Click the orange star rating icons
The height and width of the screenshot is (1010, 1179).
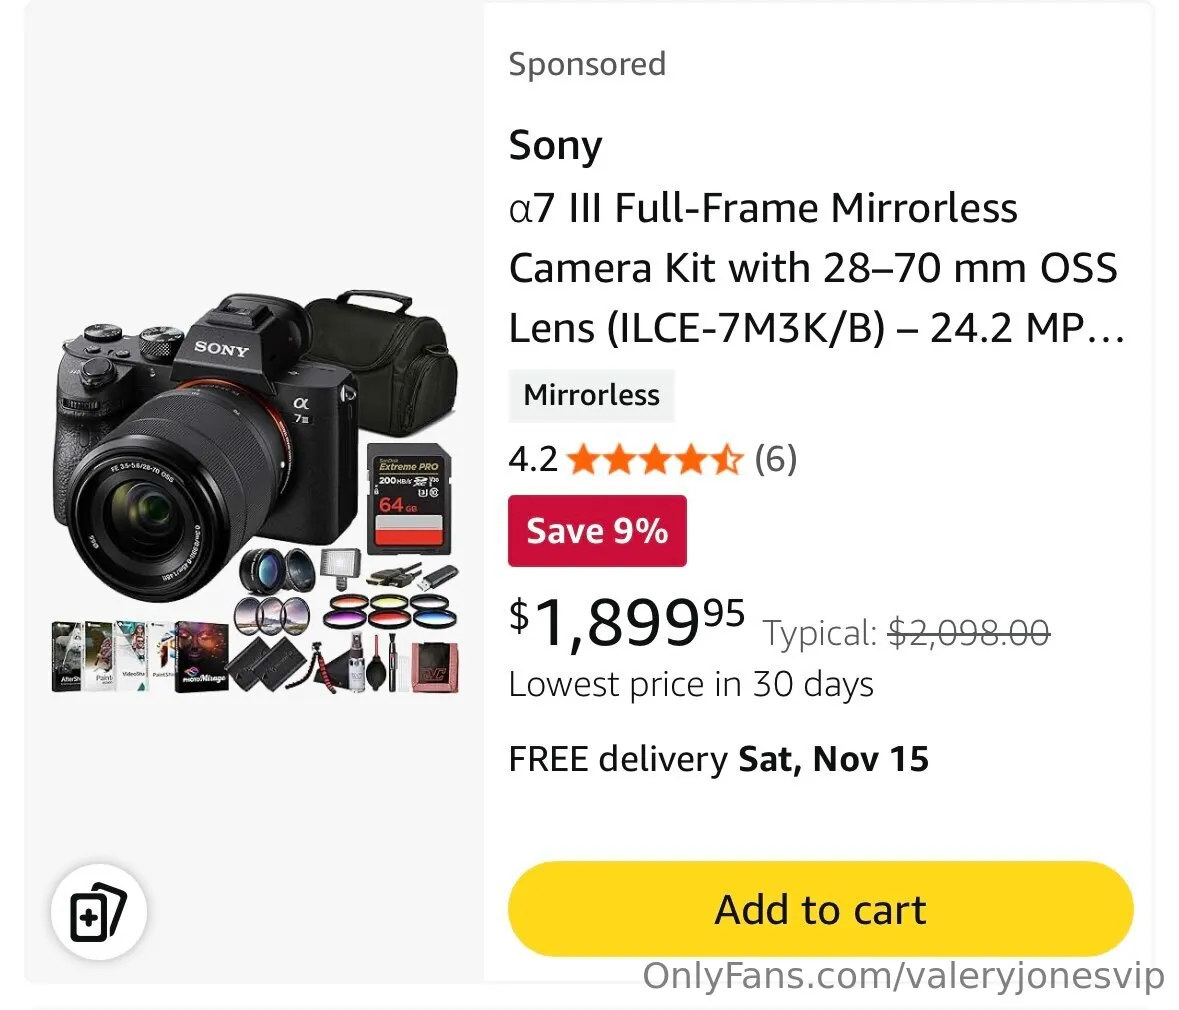pos(655,460)
